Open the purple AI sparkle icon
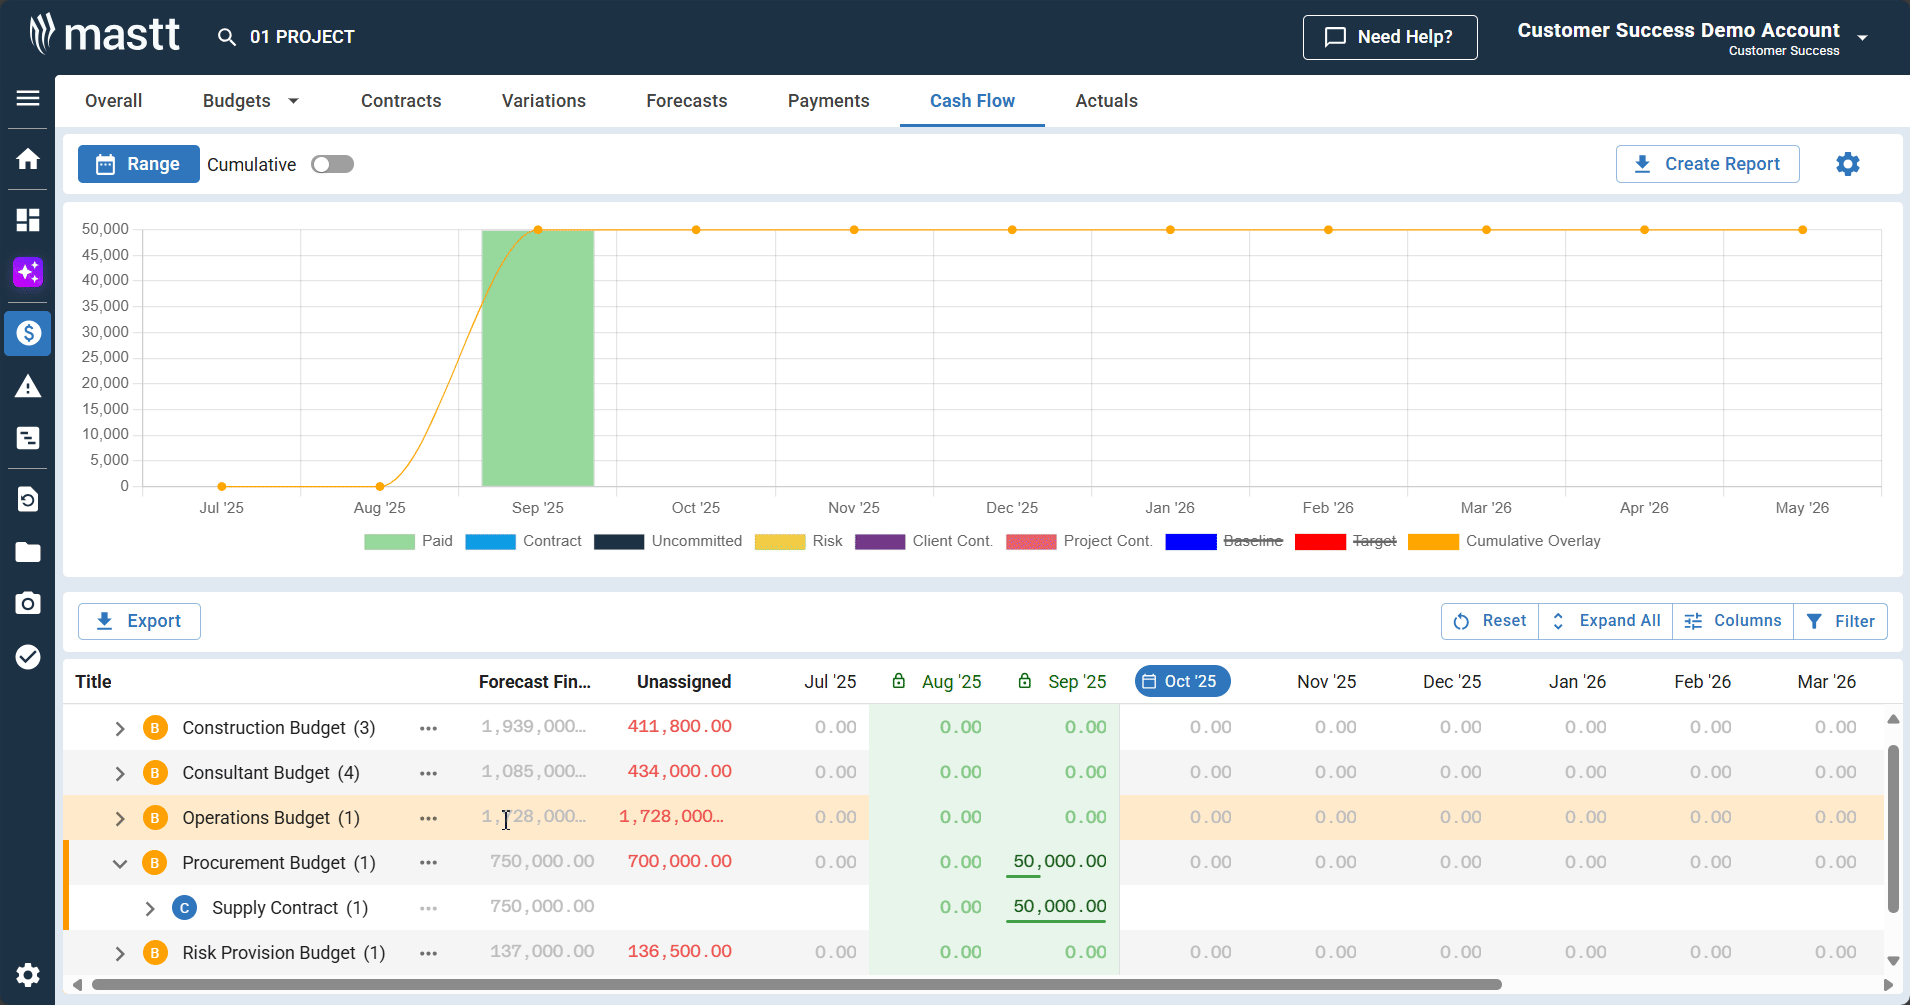 [28, 272]
